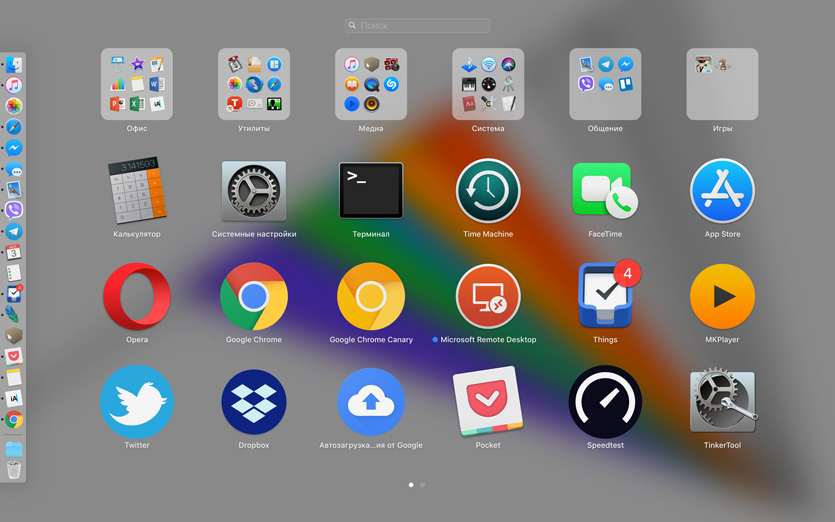The width and height of the screenshot is (835, 522).
Task: Open Системные настройки gear icon
Action: pos(254,191)
